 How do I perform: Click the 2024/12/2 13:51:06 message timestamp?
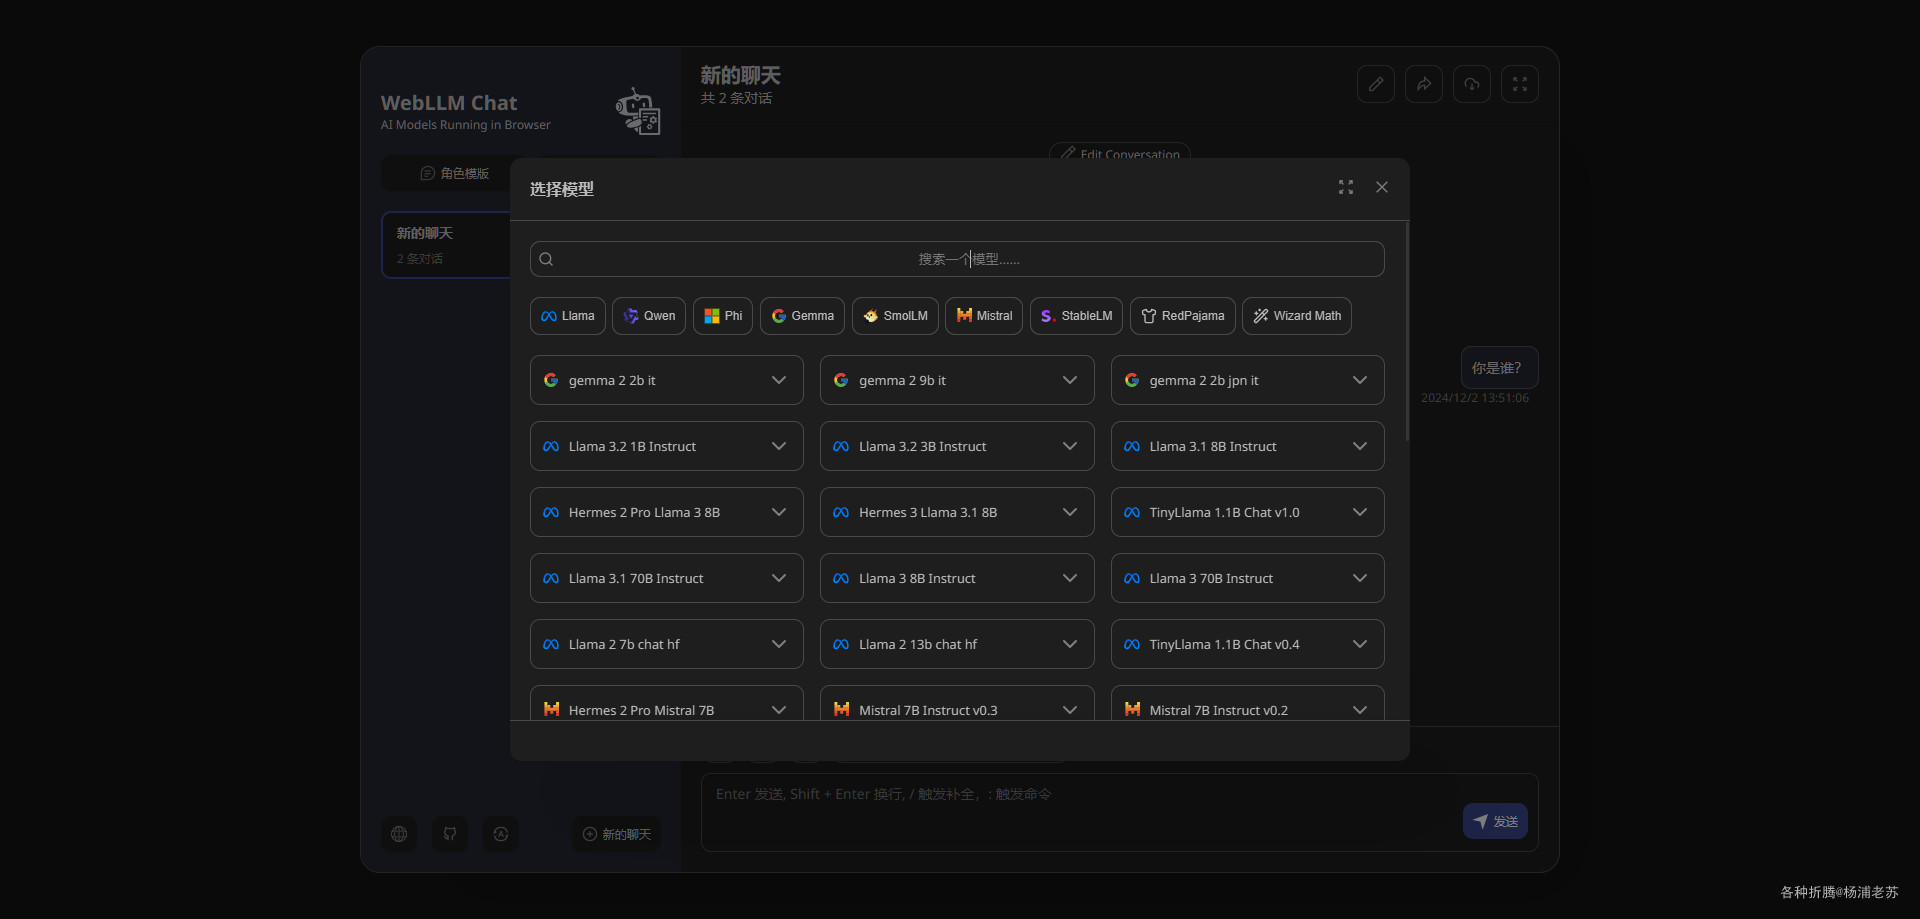tap(1475, 398)
